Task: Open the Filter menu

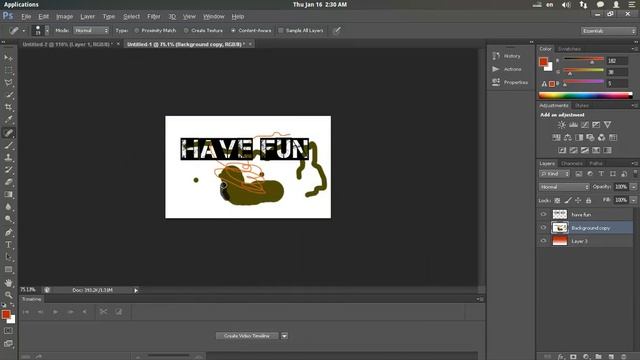Action: point(153,17)
